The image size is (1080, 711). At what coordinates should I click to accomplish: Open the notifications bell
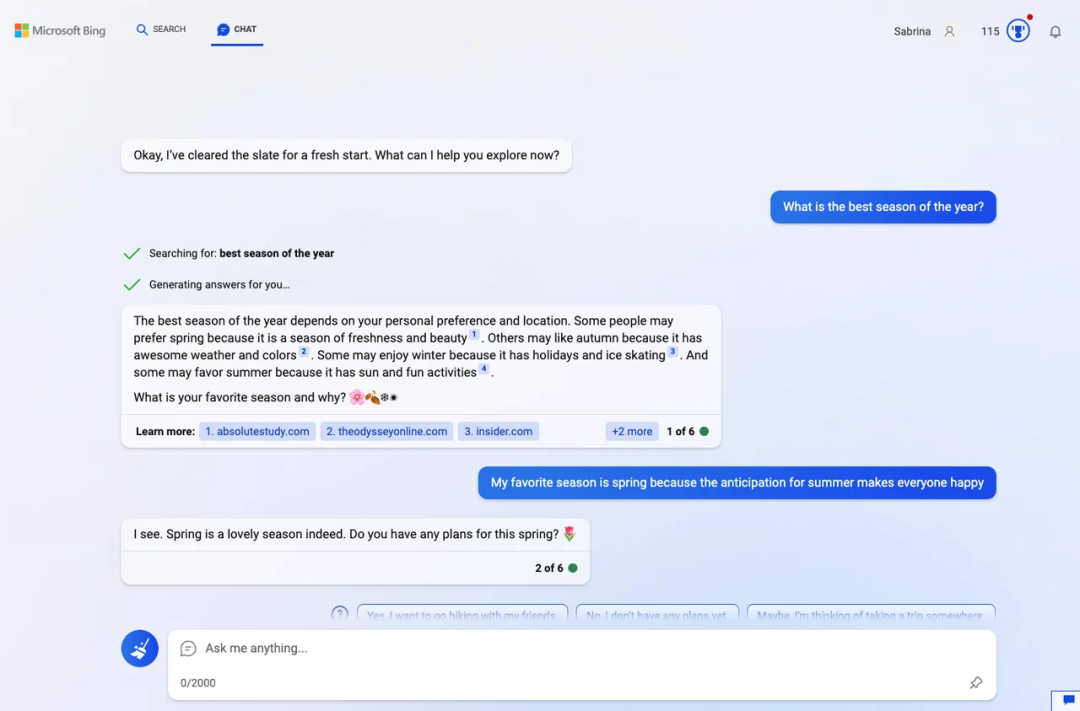pyautogui.click(x=1055, y=32)
